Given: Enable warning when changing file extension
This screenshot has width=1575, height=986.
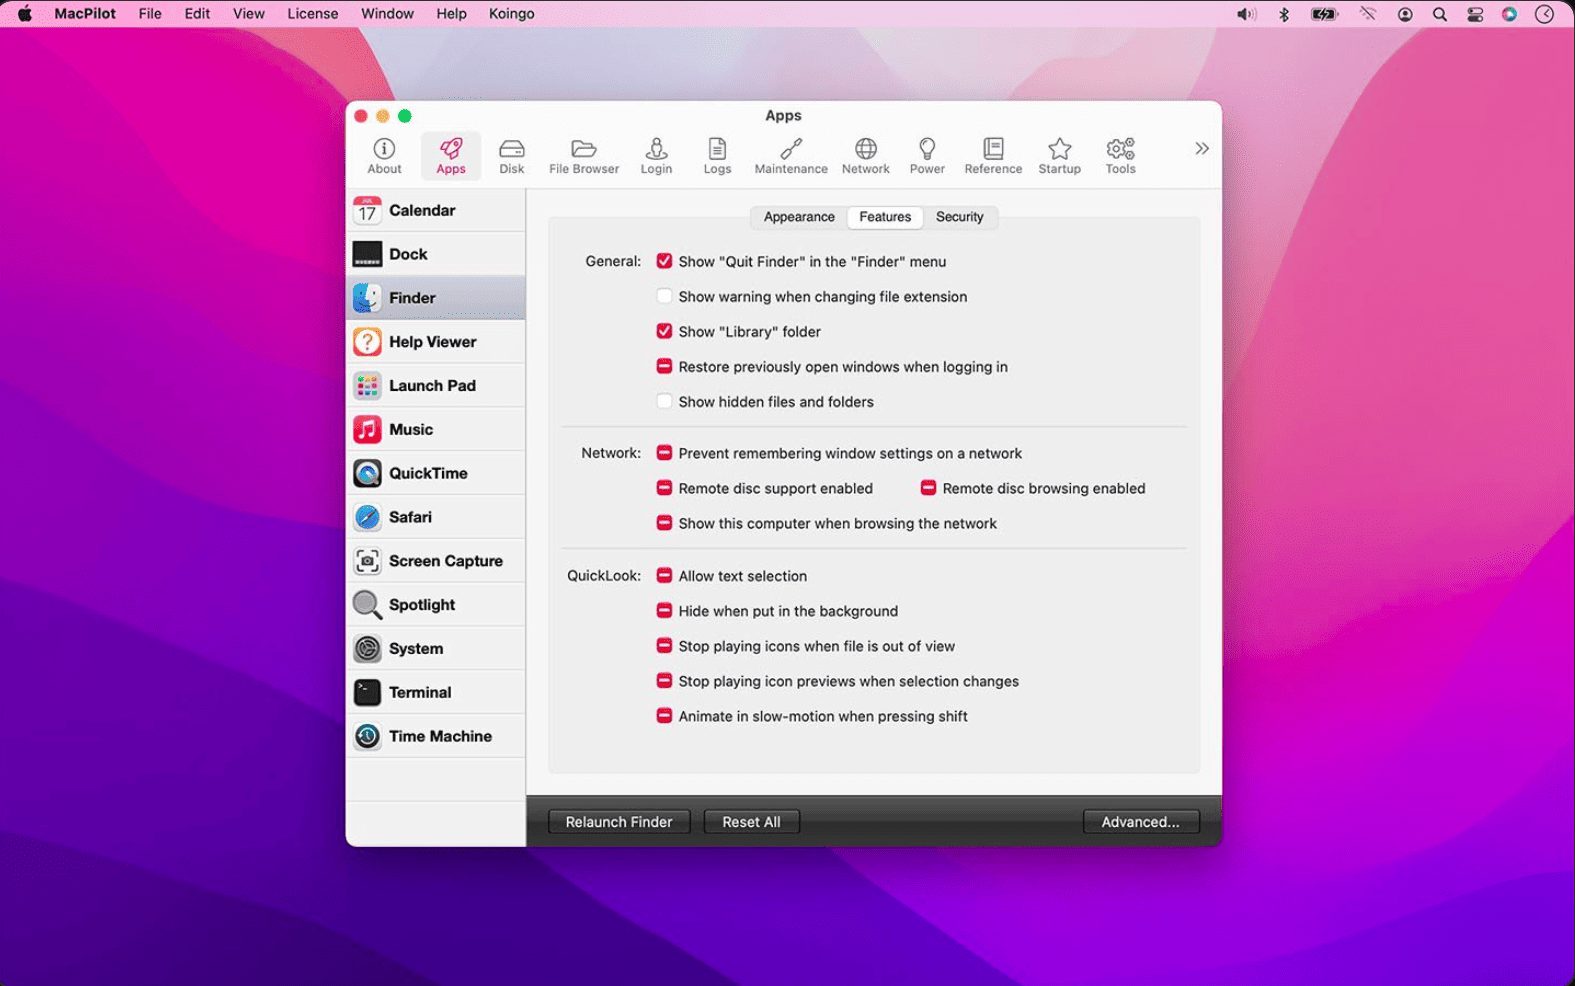Looking at the screenshot, I should click(x=664, y=296).
